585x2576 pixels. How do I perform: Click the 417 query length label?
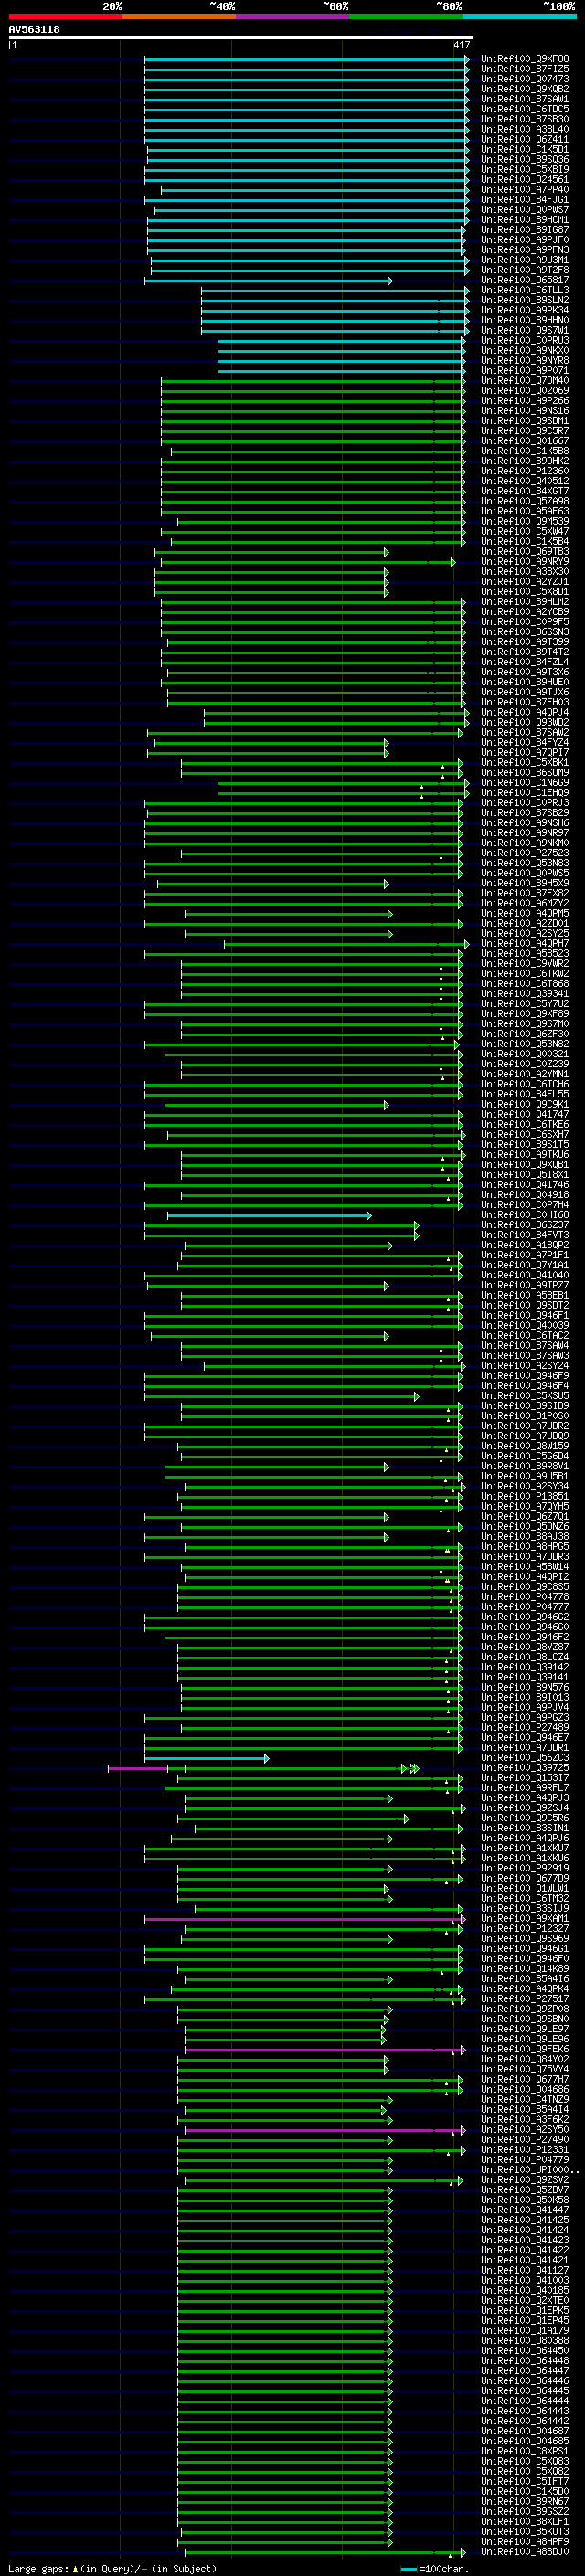pyautogui.click(x=461, y=45)
